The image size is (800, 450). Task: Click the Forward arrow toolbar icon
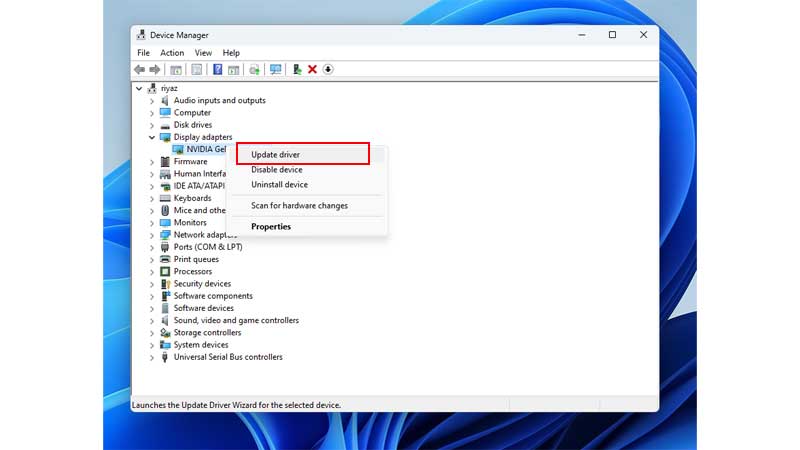pos(155,69)
